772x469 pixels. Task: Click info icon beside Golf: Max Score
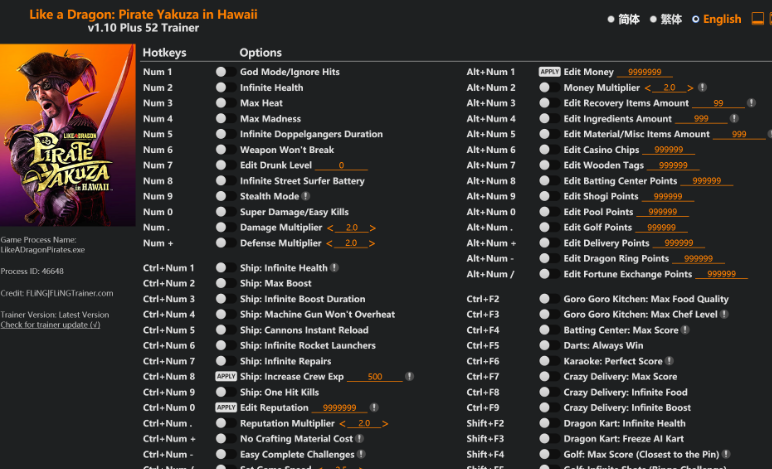pyautogui.click(x=726, y=454)
